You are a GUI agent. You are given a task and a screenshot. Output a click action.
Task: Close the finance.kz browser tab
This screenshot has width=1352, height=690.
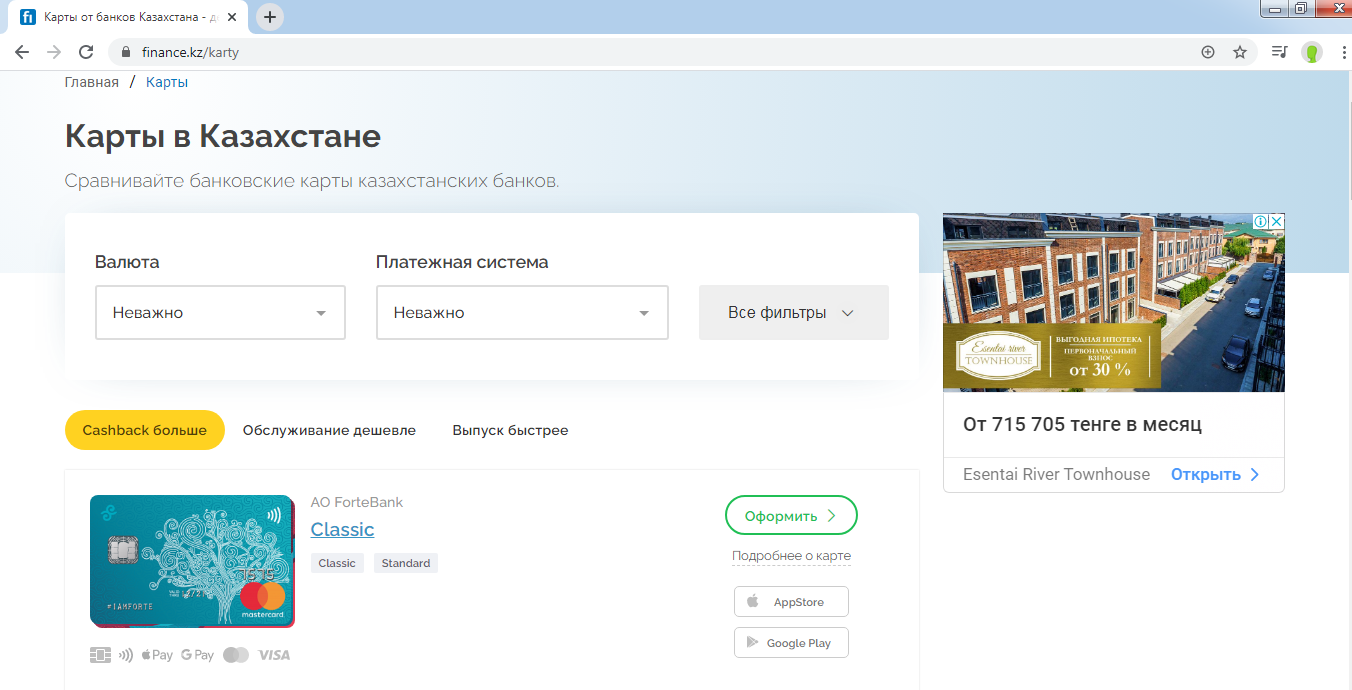coord(234,17)
